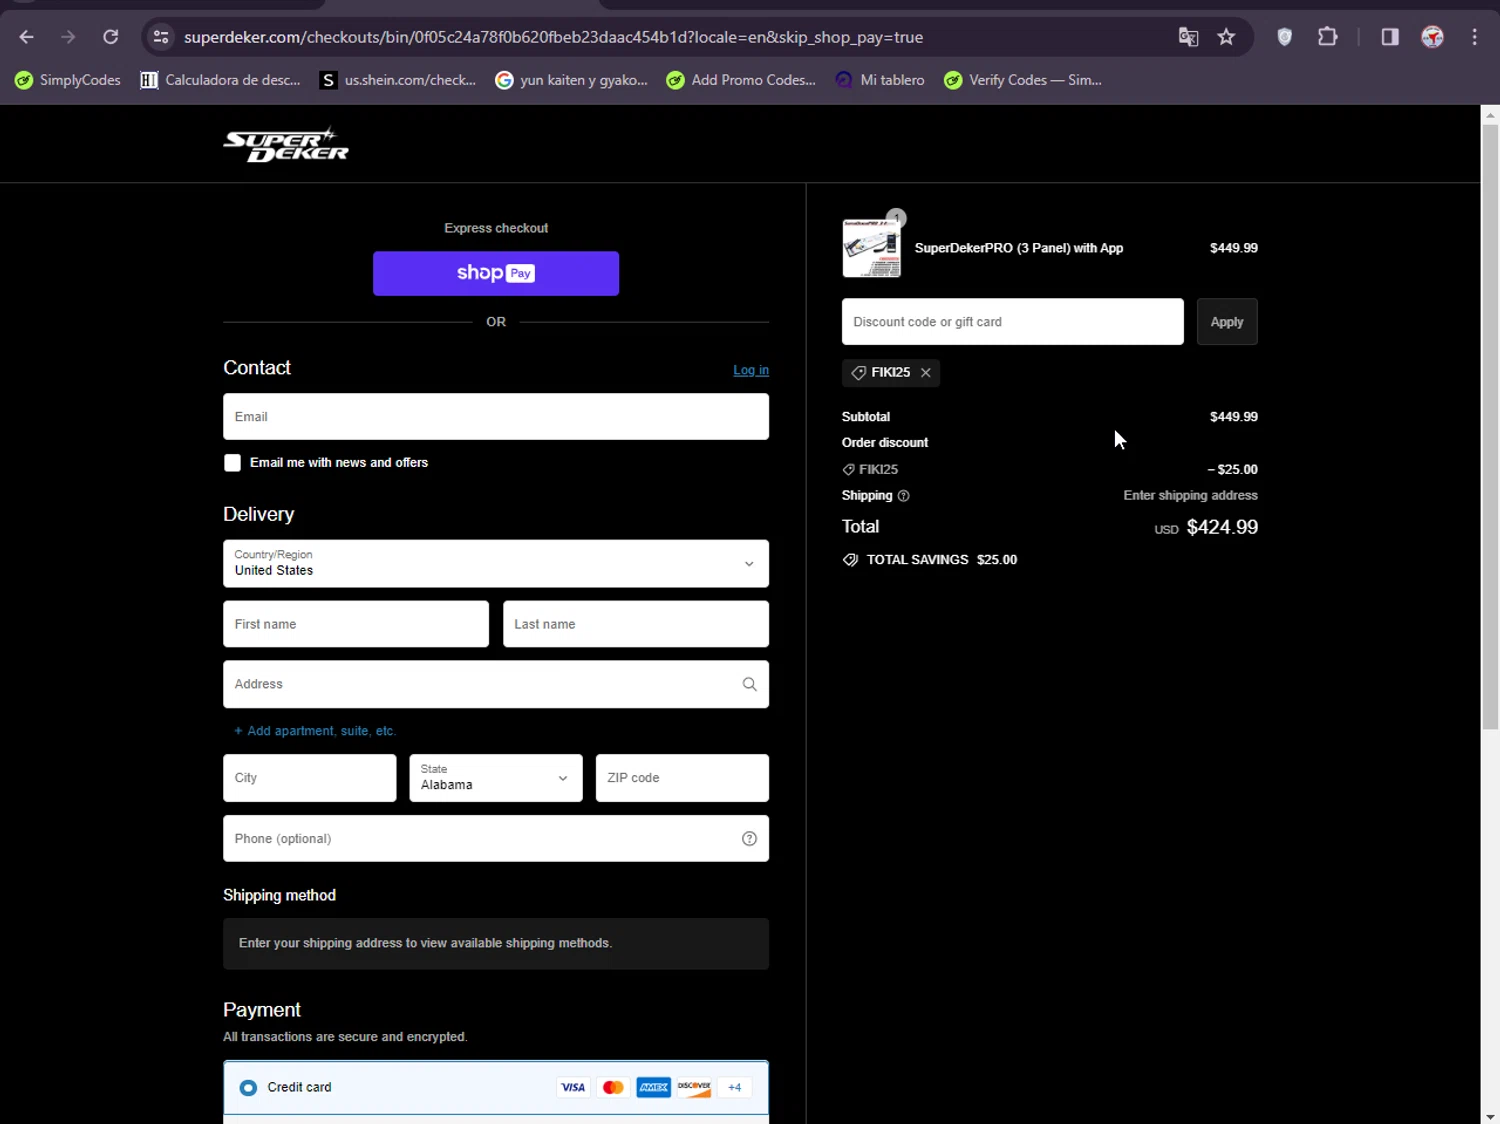
Task: Open the shield extension icon
Action: [x=1285, y=37]
